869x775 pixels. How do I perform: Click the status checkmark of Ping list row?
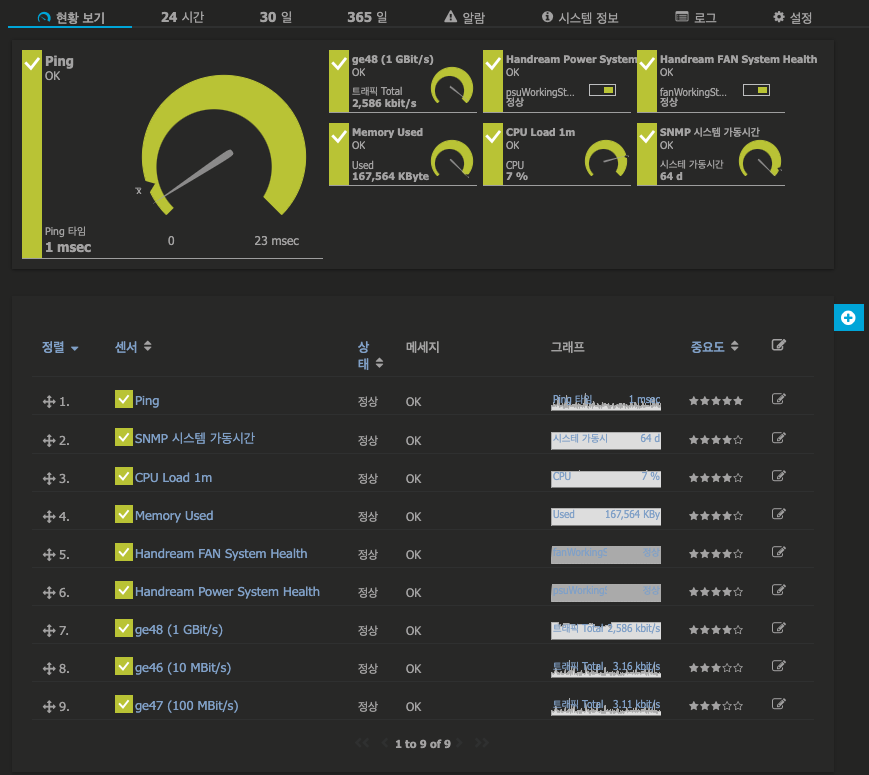tap(124, 399)
